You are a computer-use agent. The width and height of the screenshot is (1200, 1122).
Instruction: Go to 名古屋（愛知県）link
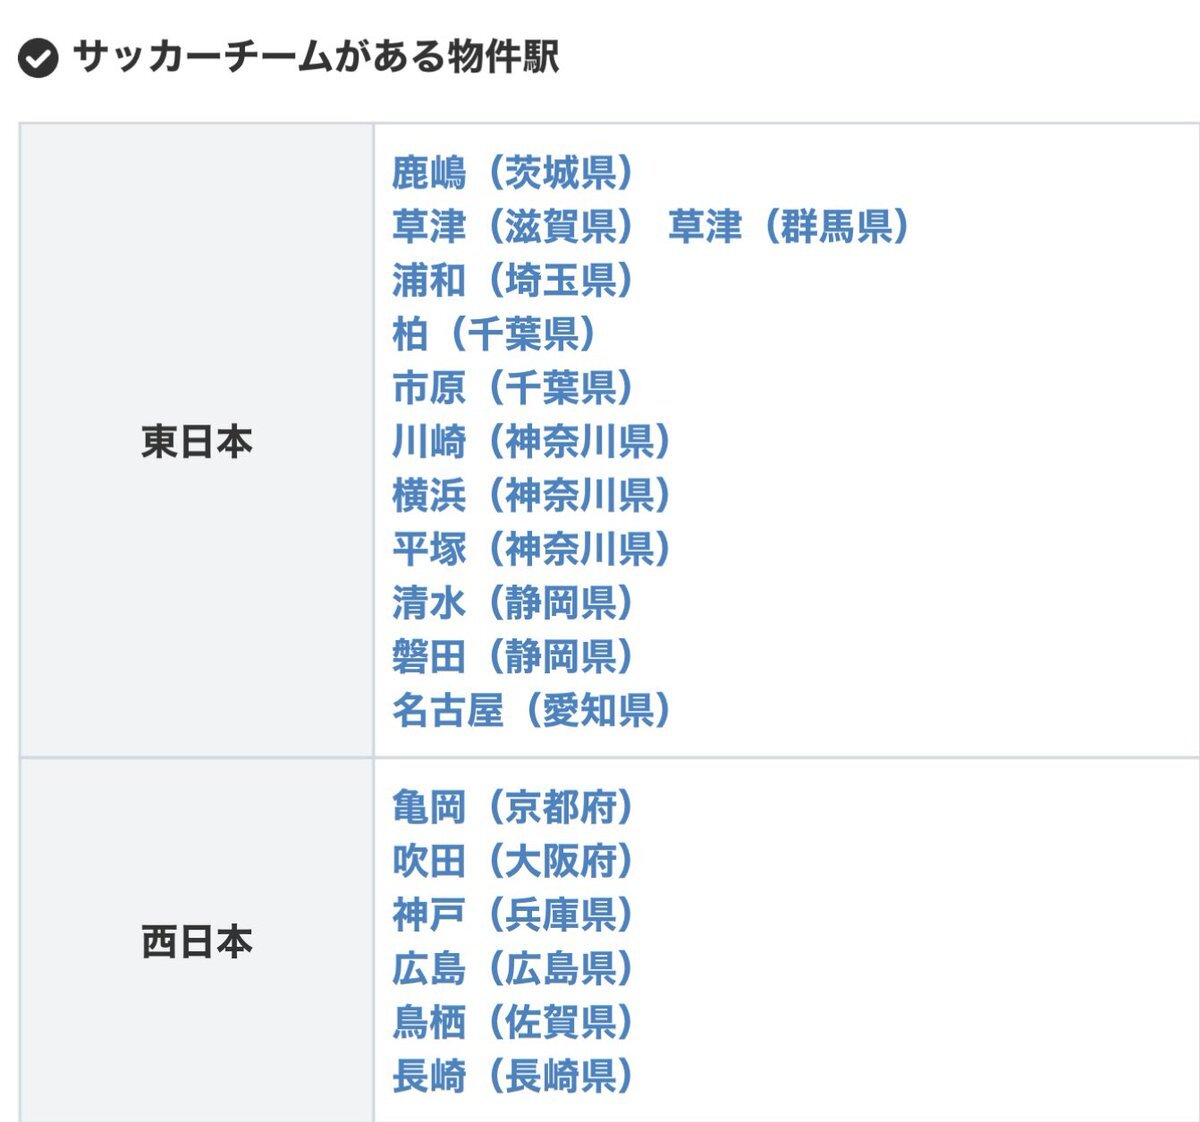tap(531, 711)
